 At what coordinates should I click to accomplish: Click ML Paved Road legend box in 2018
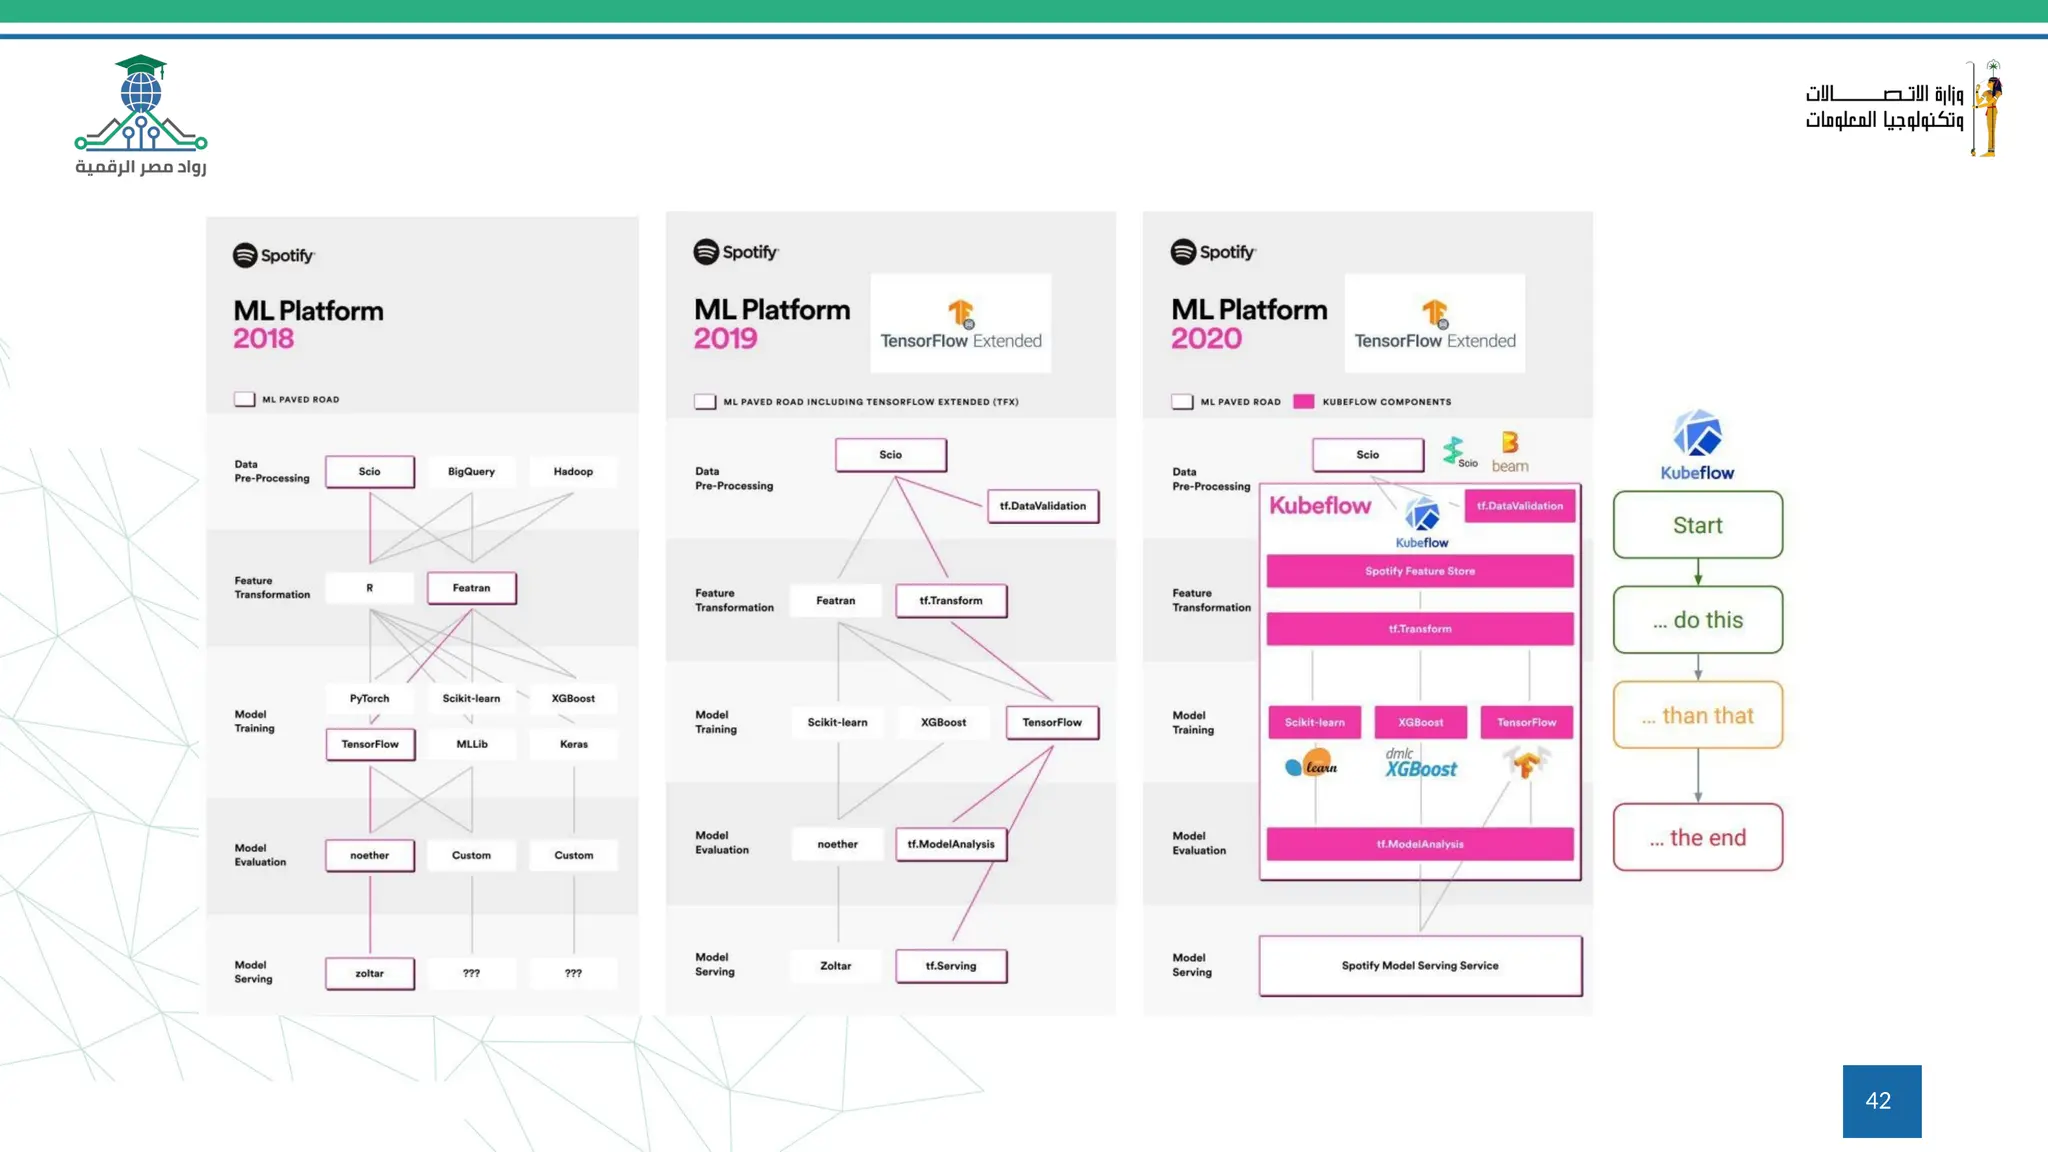coord(245,399)
